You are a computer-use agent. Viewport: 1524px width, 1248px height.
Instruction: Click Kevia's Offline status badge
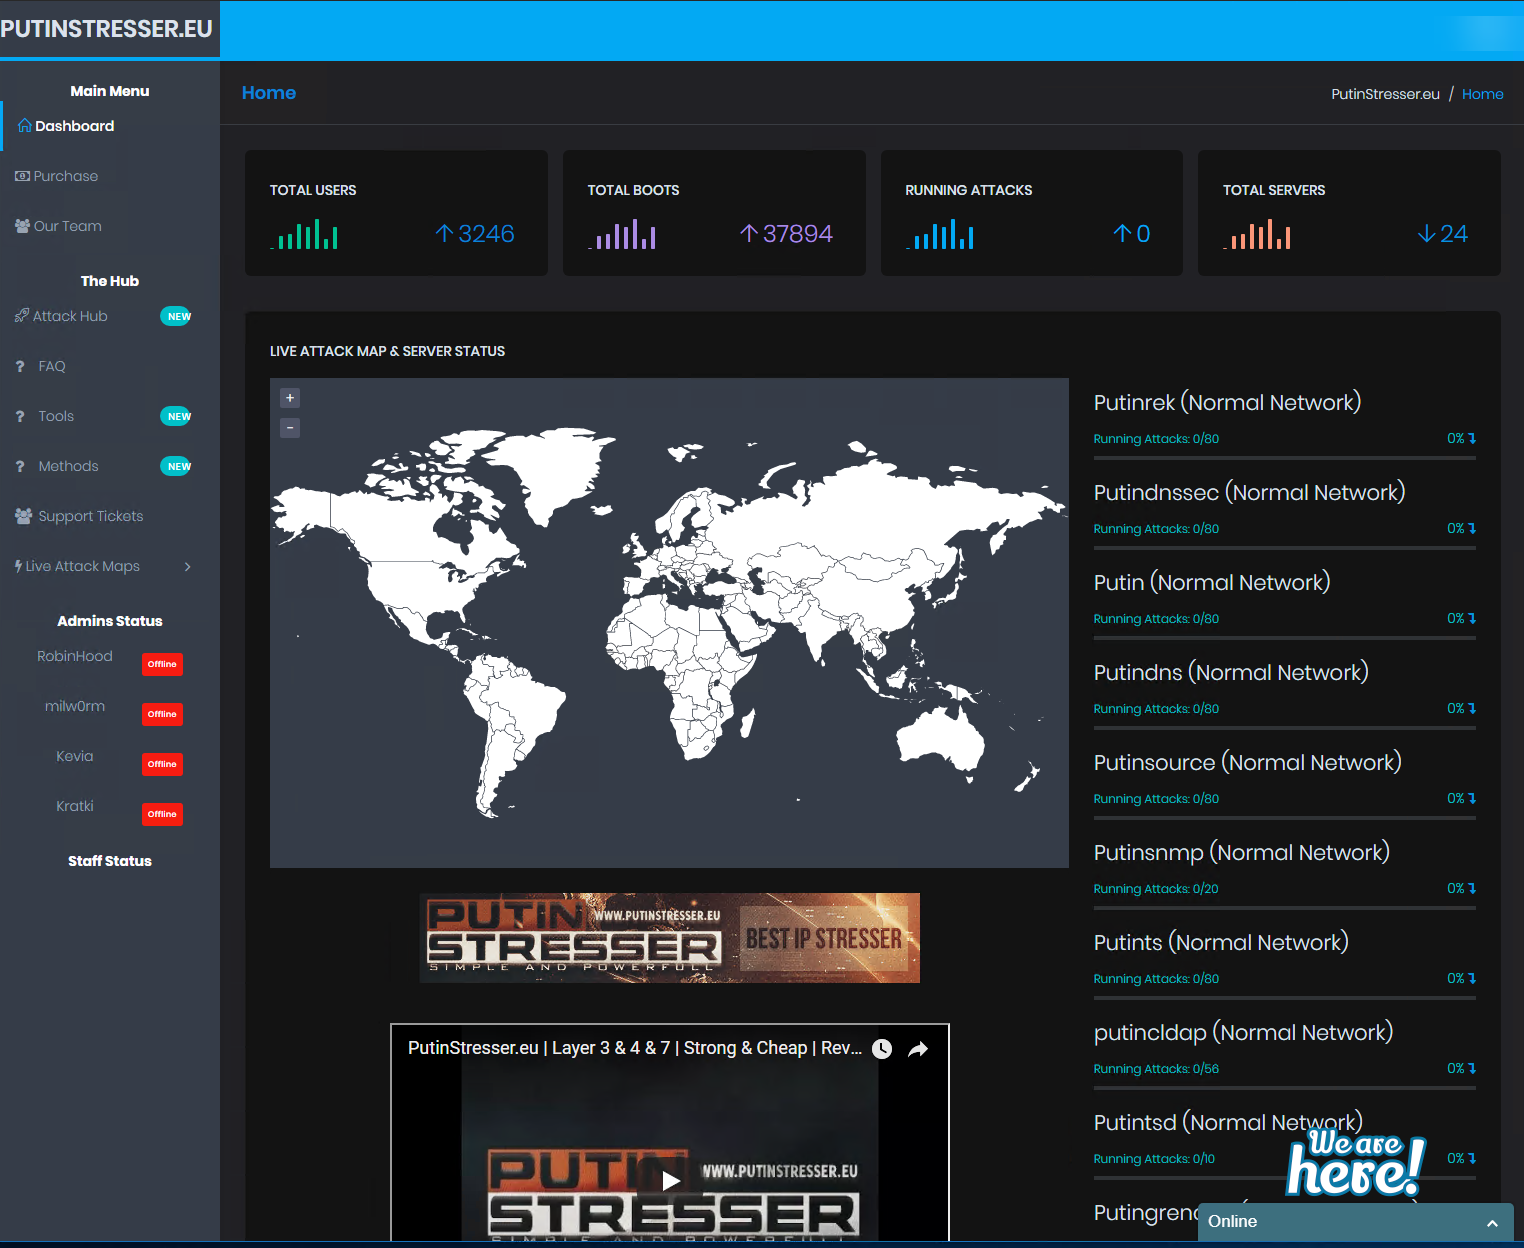[x=162, y=764]
